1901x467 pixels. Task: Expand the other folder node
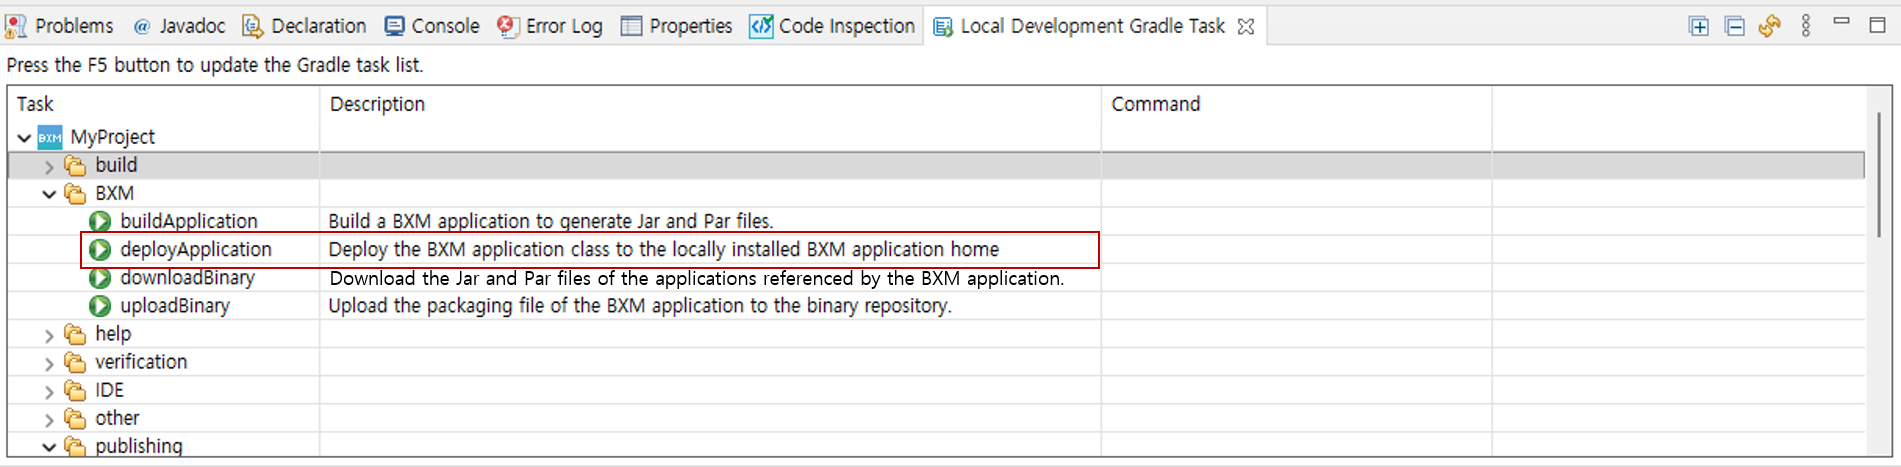pos(49,419)
